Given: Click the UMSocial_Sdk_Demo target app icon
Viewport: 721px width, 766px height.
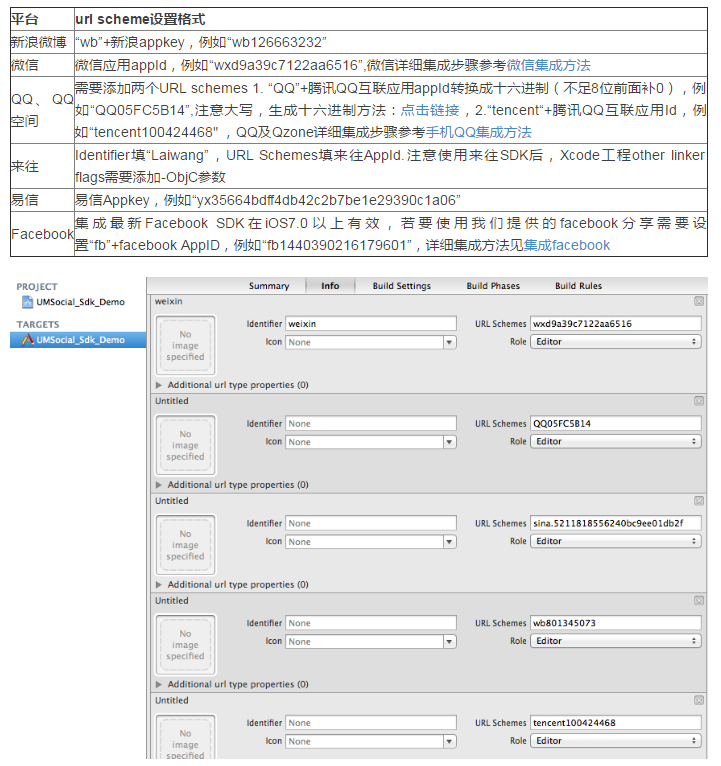Looking at the screenshot, I should point(27,340).
